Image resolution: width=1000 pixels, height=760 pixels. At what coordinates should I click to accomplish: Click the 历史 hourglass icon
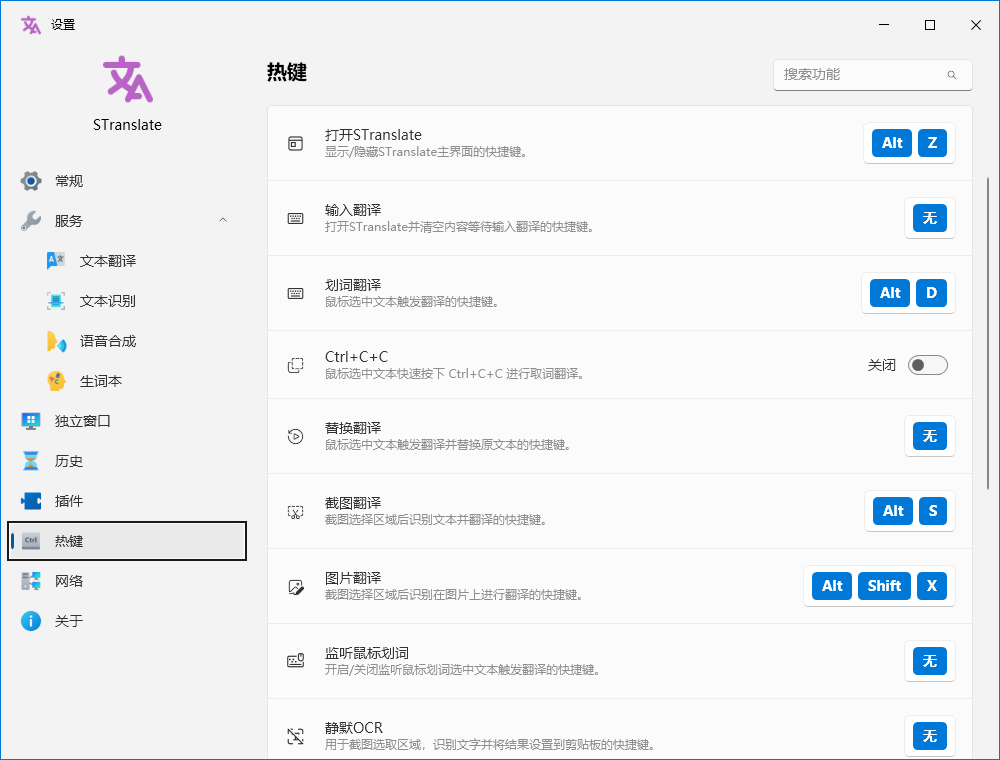click(x=31, y=461)
